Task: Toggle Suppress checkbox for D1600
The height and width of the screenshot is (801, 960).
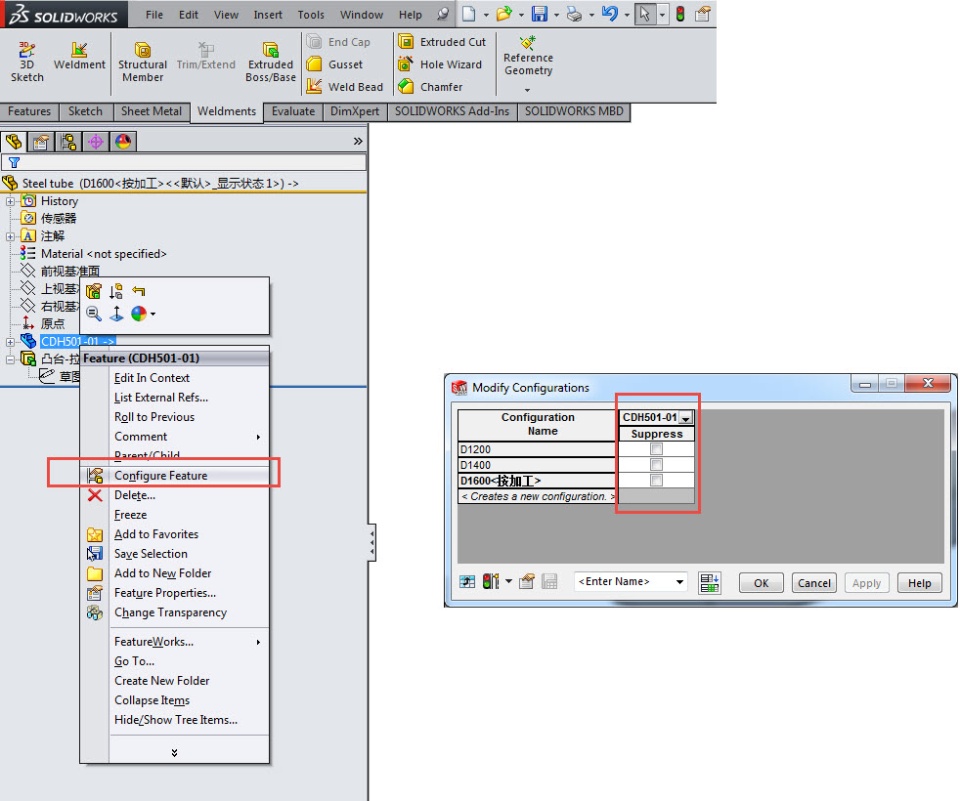Action: point(656,480)
